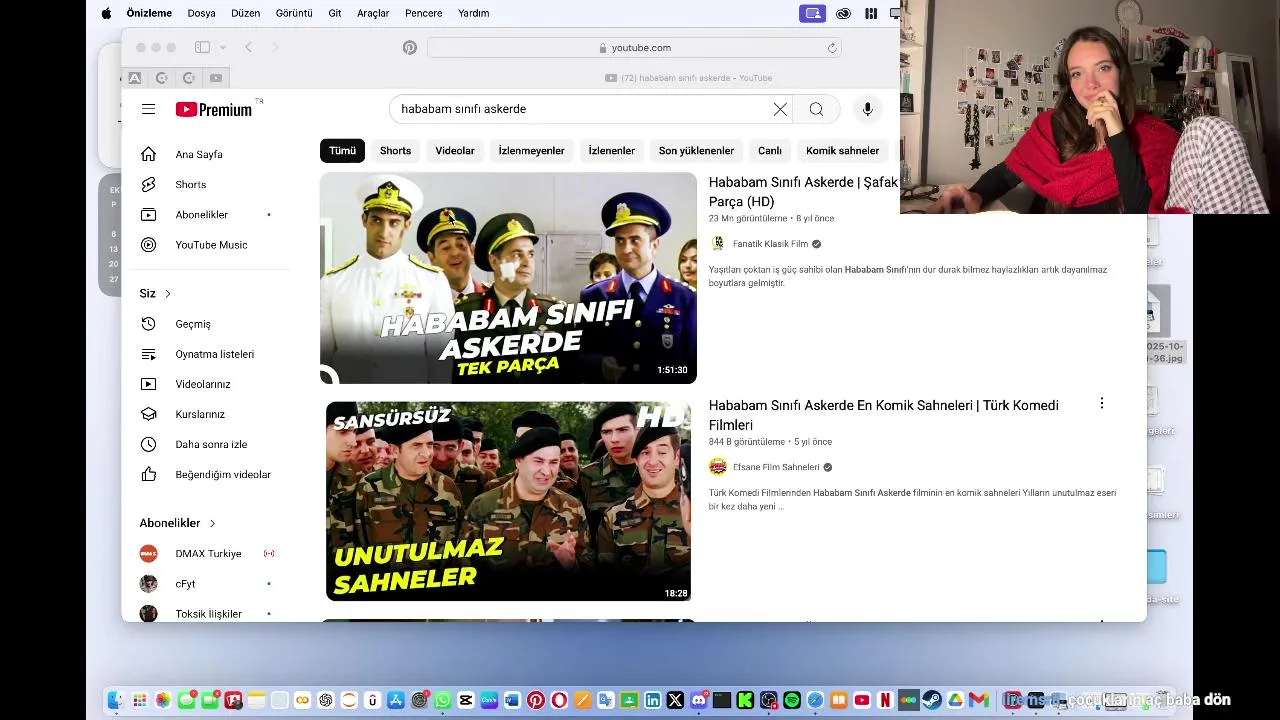Open the Yardım menu
Image resolution: width=1280 pixels, height=720 pixels.
pos(473,13)
